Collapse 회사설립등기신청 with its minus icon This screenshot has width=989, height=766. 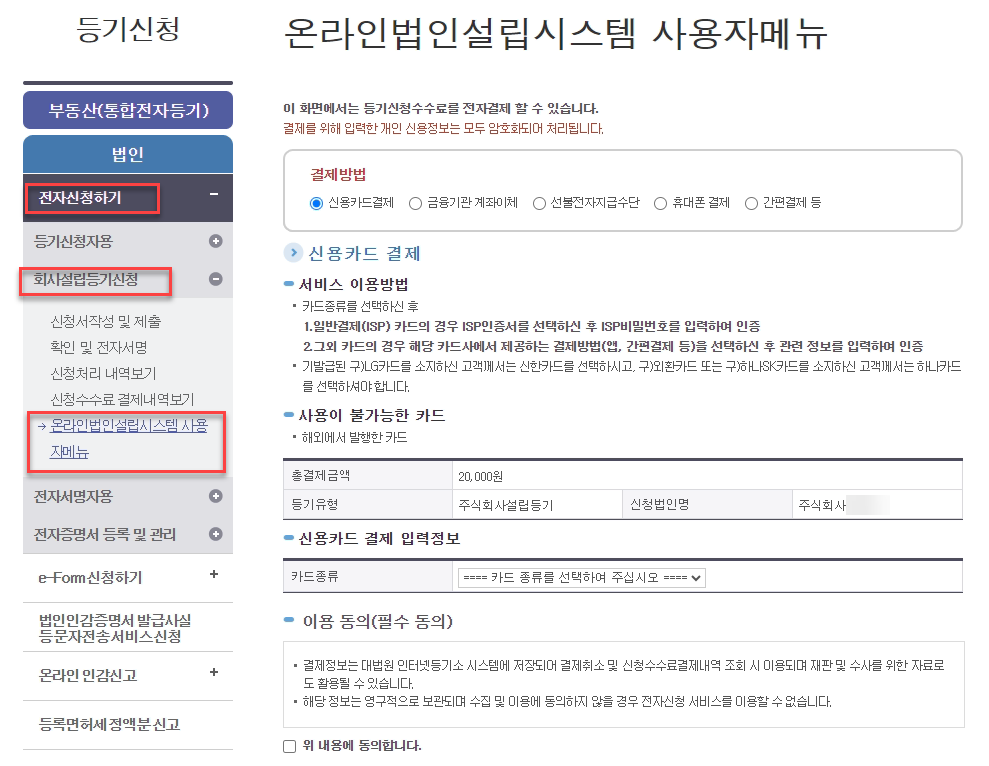pos(216,279)
